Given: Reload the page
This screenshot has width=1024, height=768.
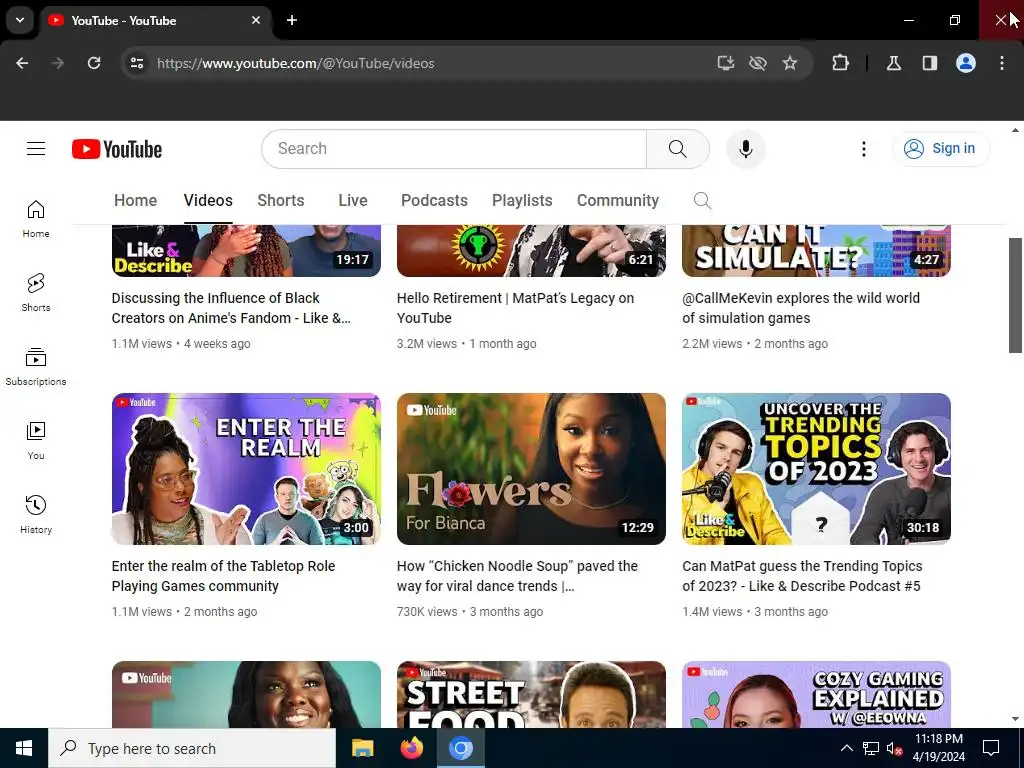Looking at the screenshot, I should 94,63.
